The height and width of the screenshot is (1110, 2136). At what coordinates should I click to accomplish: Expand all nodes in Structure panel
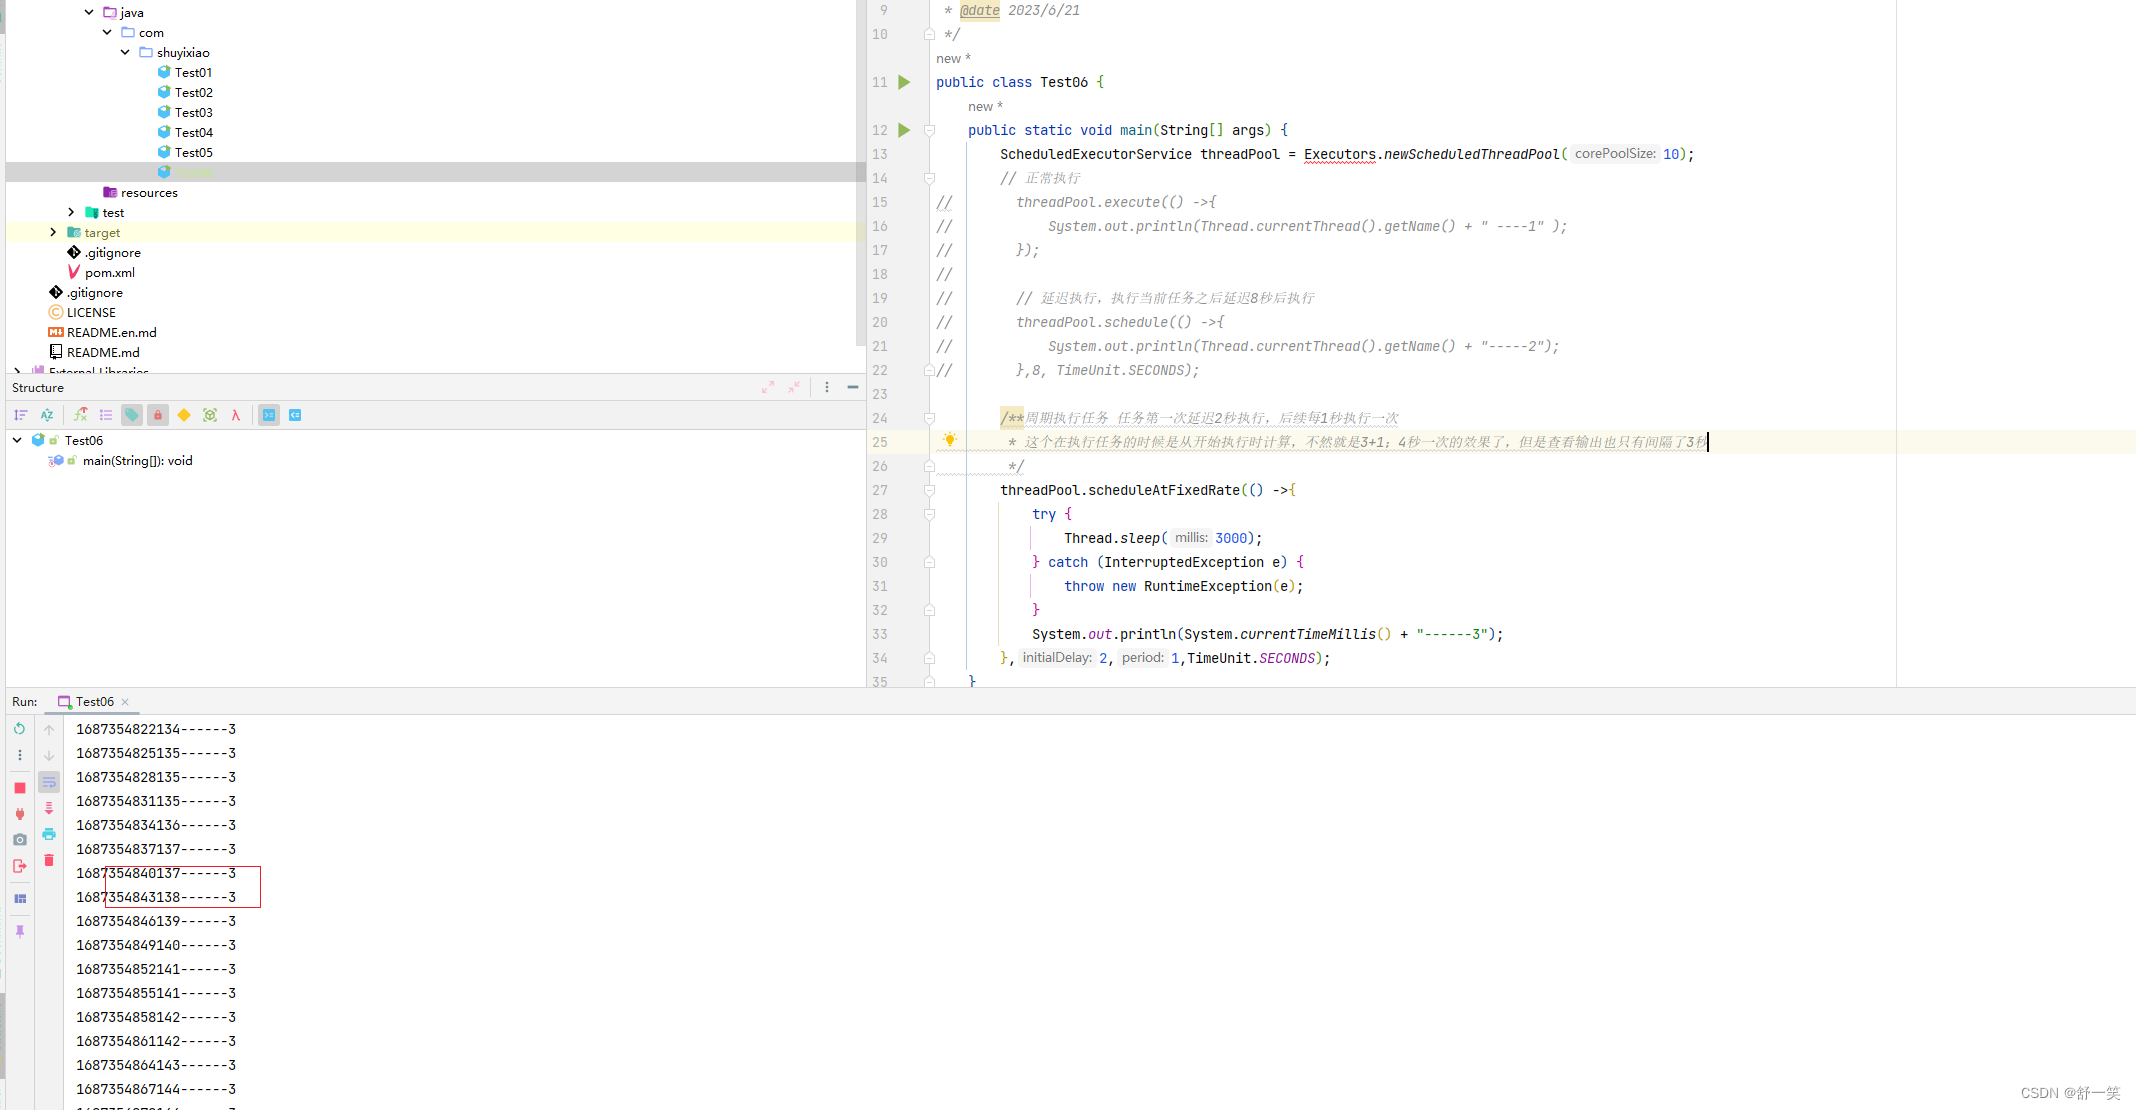(768, 387)
